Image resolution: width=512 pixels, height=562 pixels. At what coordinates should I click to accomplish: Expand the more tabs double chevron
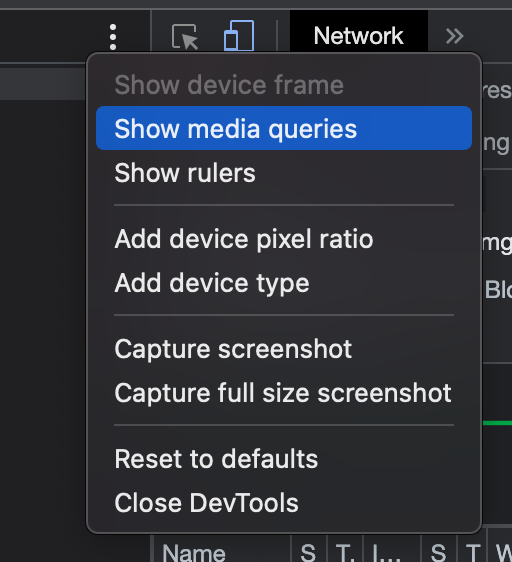click(454, 36)
